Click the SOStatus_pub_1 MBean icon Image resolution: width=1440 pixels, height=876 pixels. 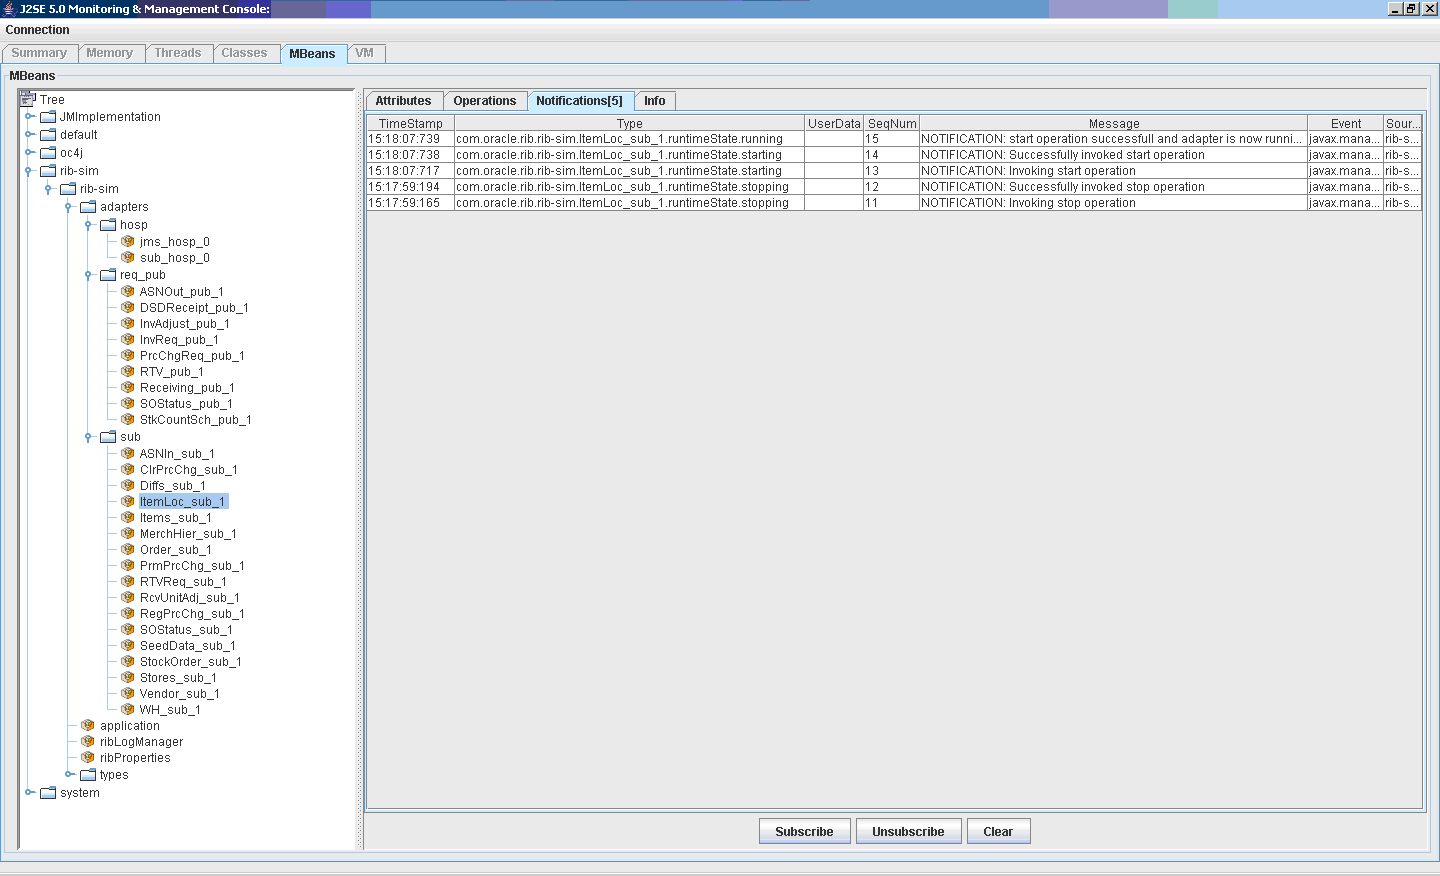coord(128,403)
